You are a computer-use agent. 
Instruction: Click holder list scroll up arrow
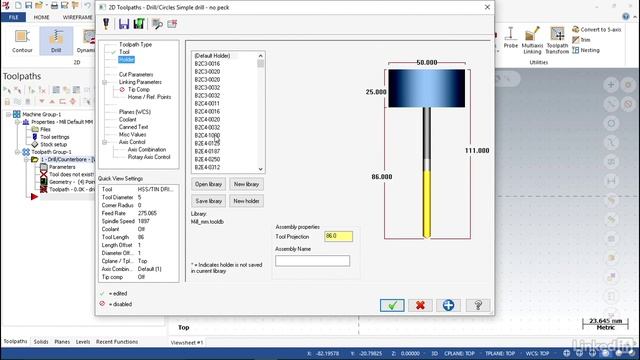click(x=260, y=56)
